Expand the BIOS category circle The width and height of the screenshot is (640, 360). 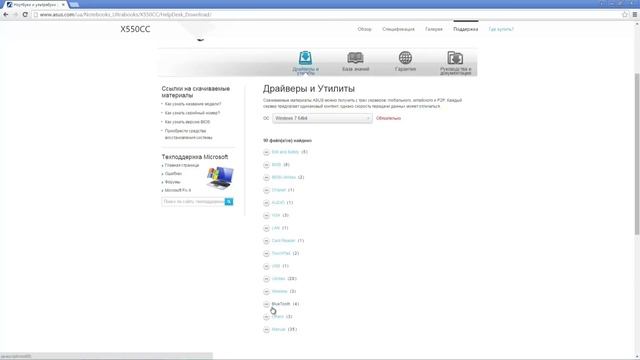tap(266, 165)
